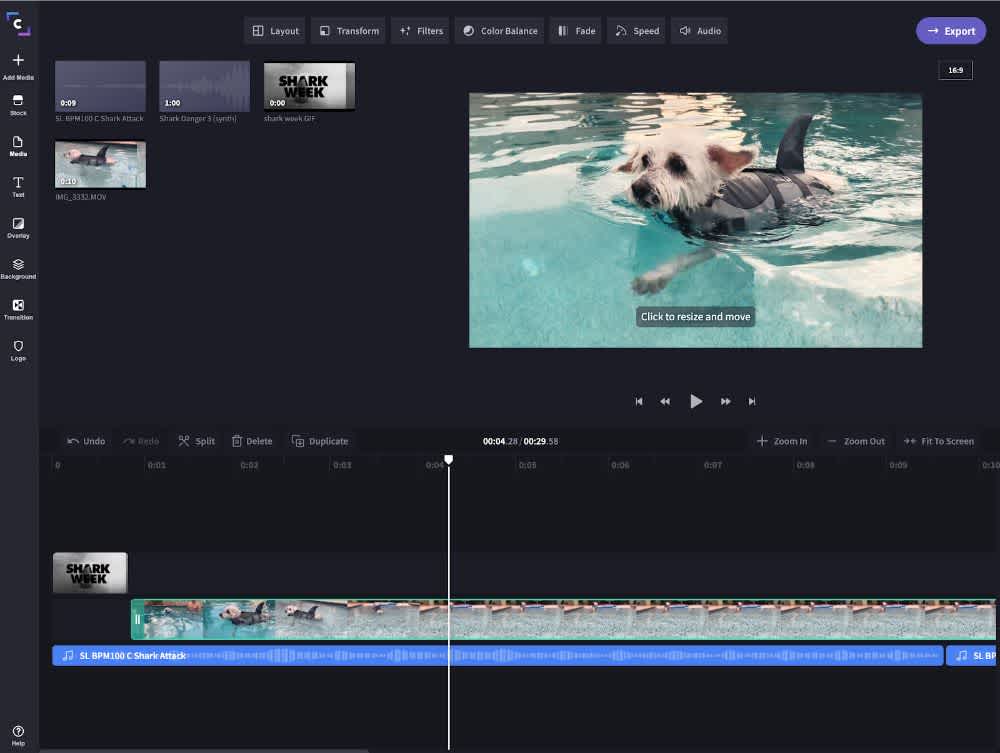Click the timeline playhead marker
Viewport: 1000px width, 753px height.
(448, 460)
